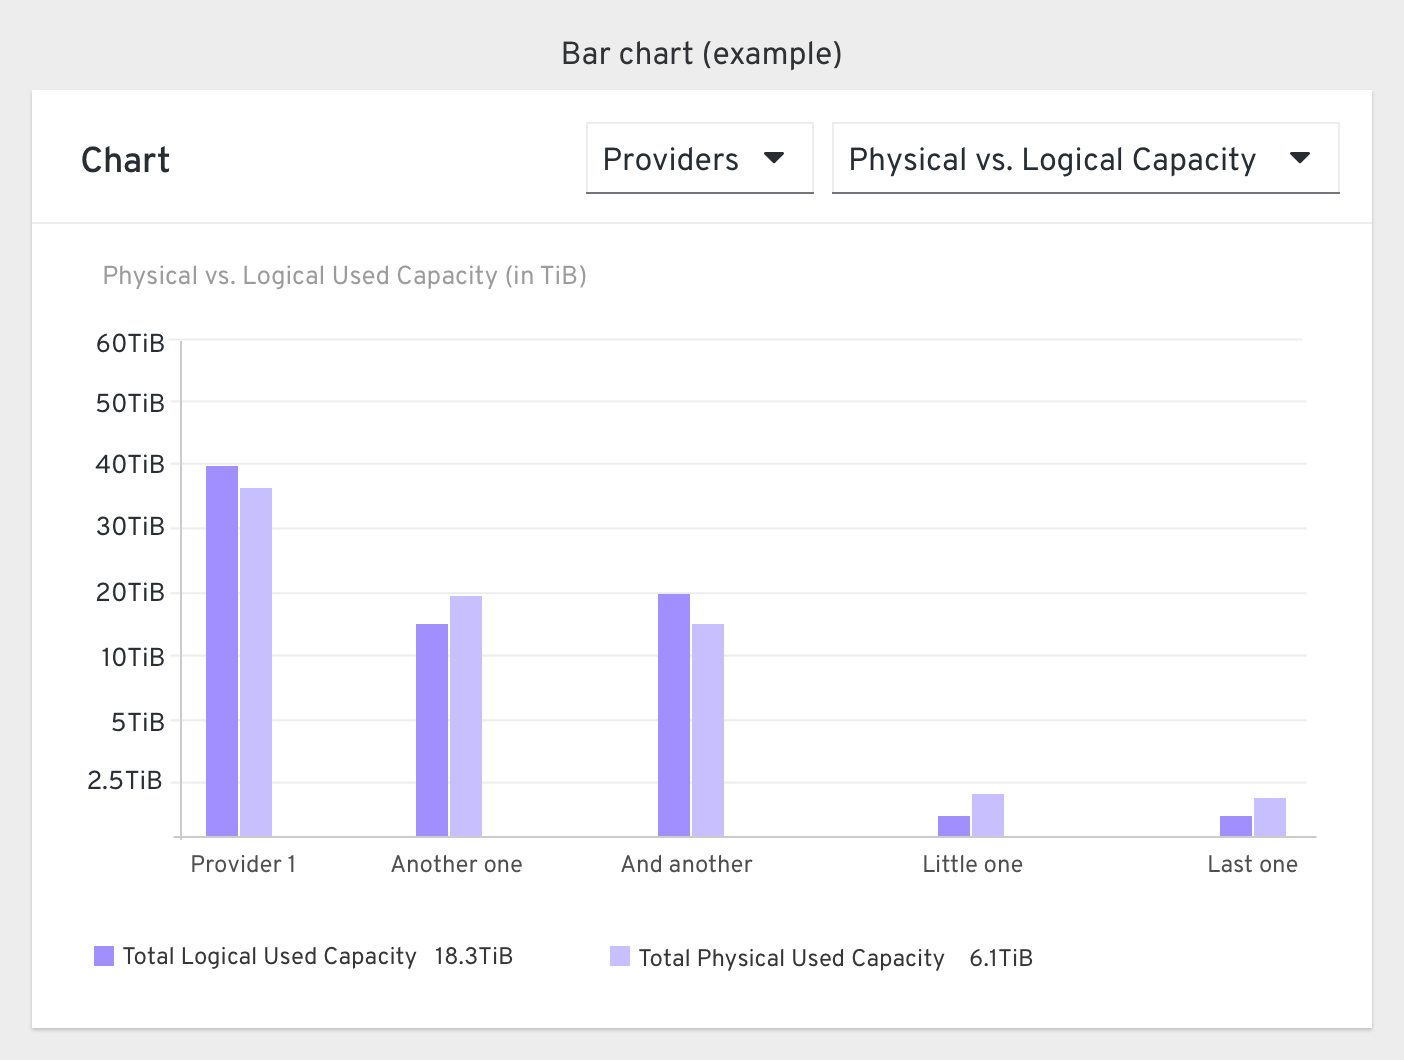This screenshot has width=1404, height=1060.
Task: Click the 40TiB y-axis label
Action: (130, 464)
